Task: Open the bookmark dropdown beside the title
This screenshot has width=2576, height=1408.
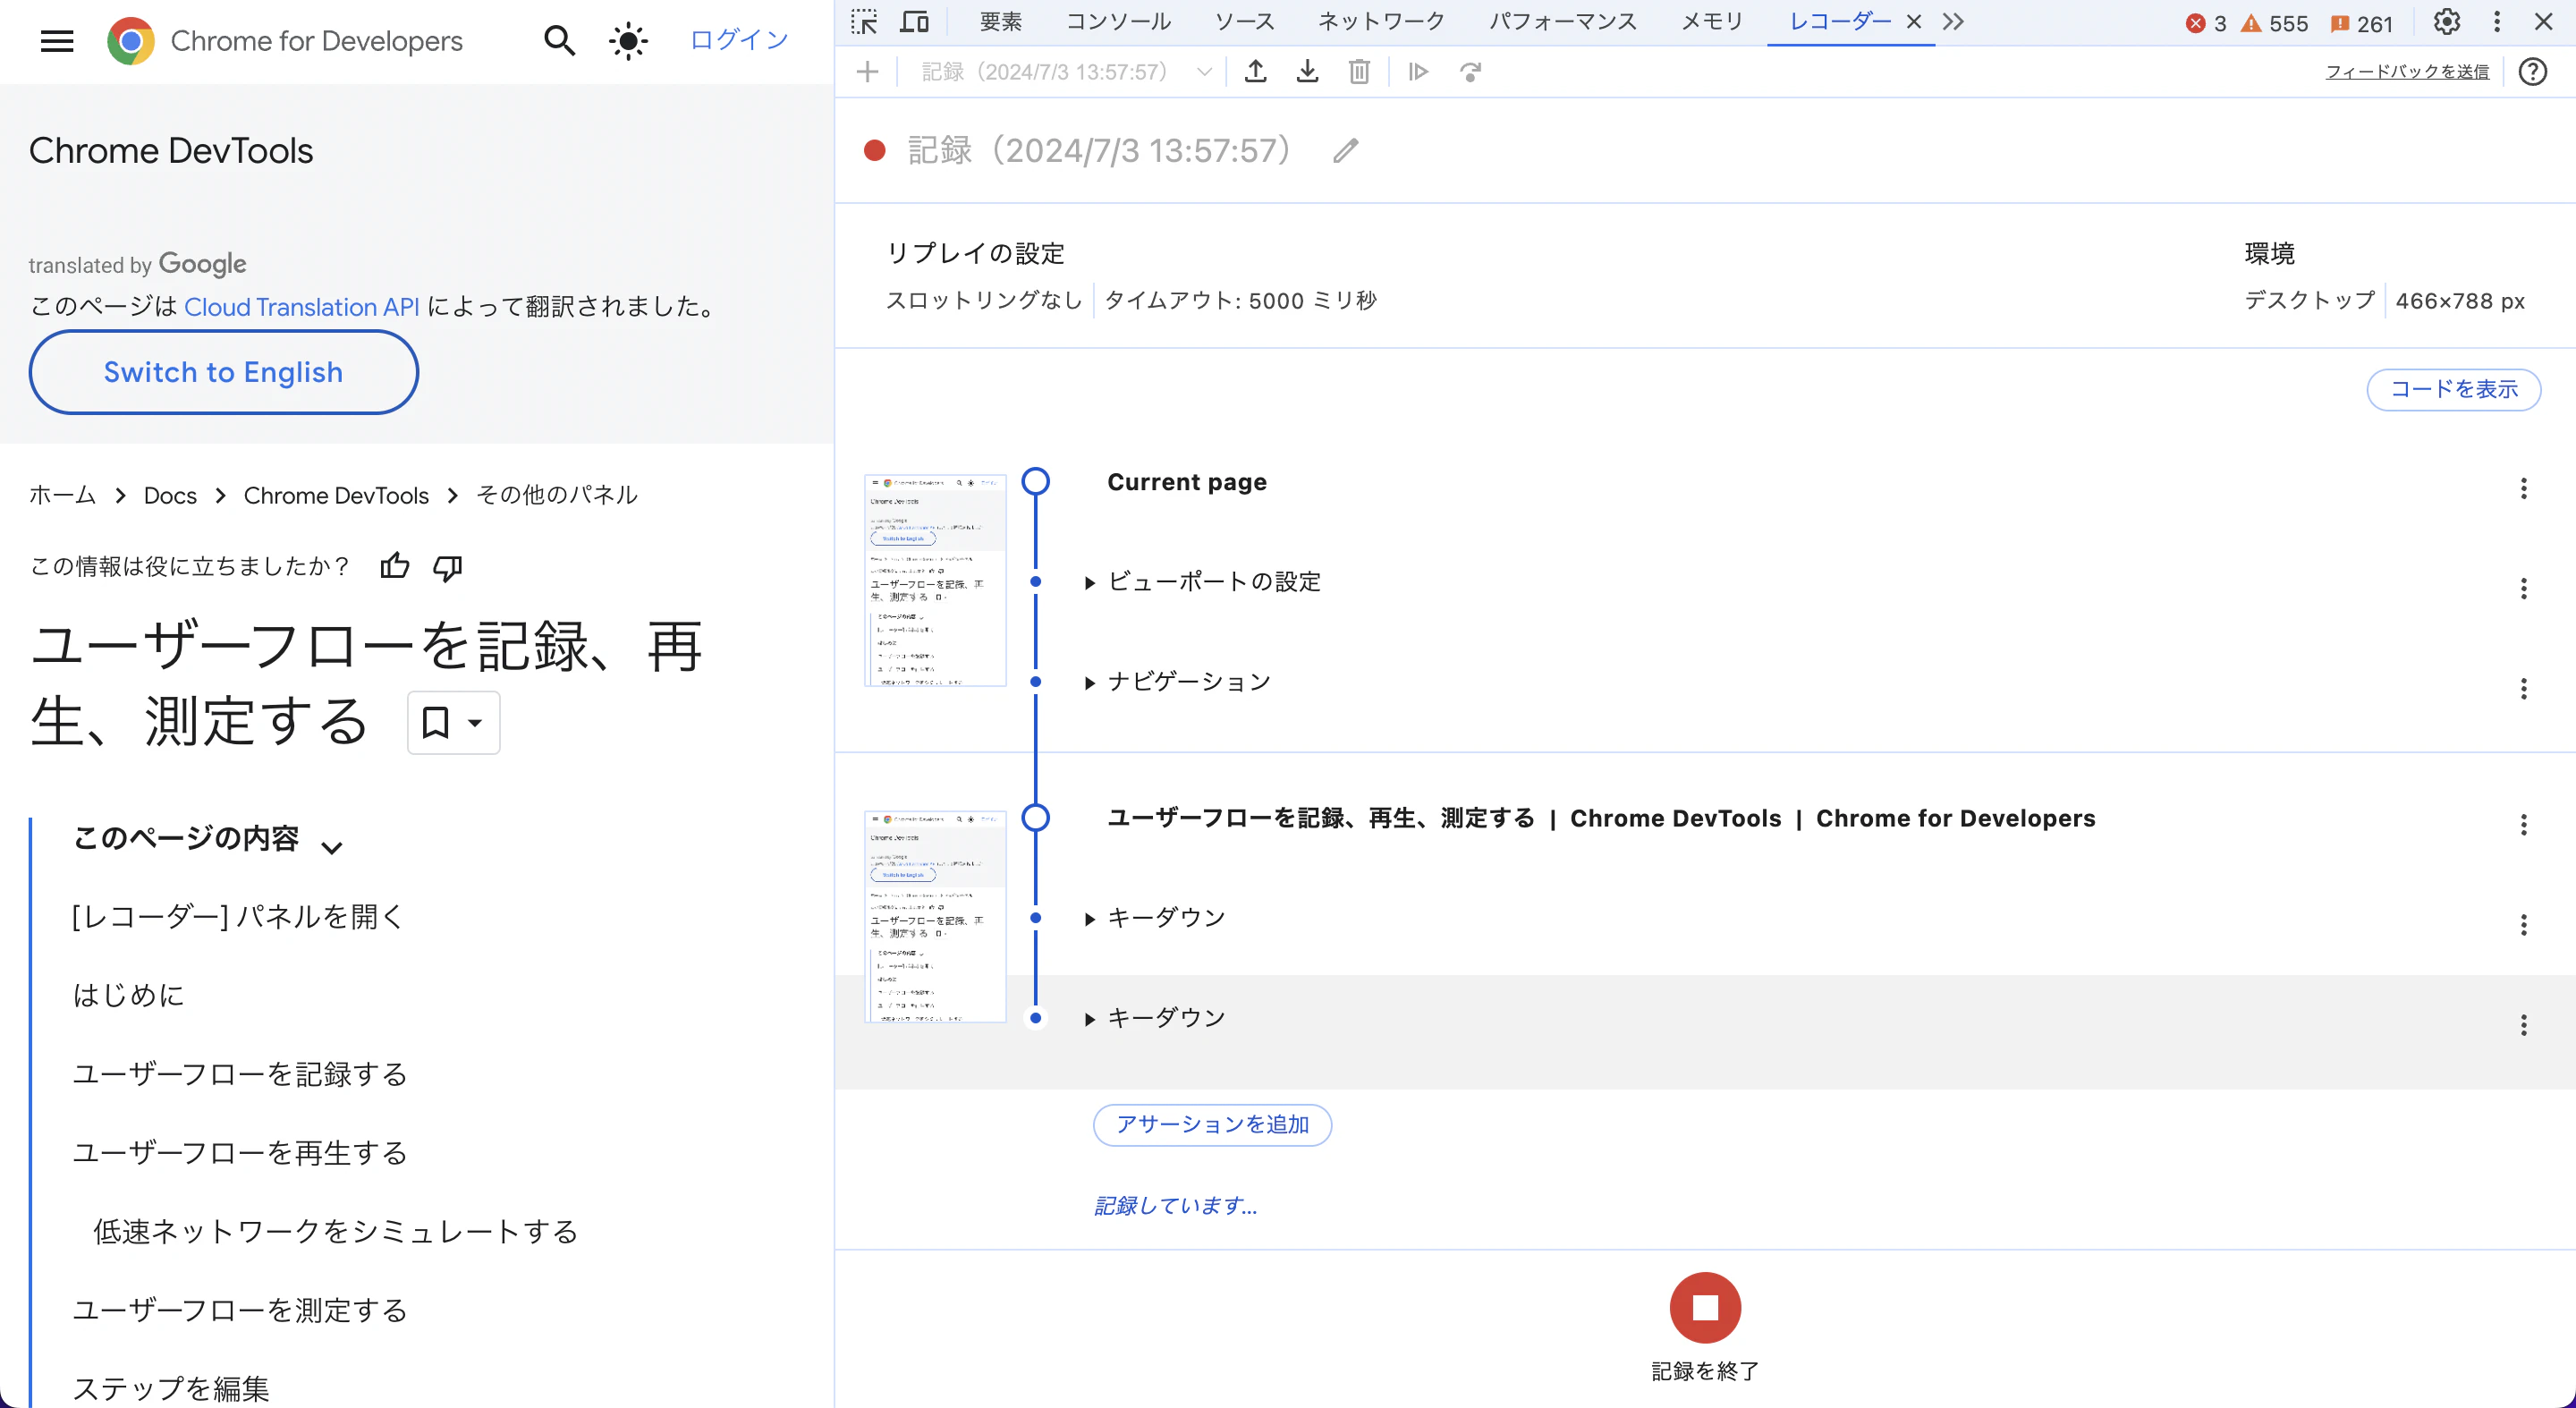Action: [x=453, y=722]
